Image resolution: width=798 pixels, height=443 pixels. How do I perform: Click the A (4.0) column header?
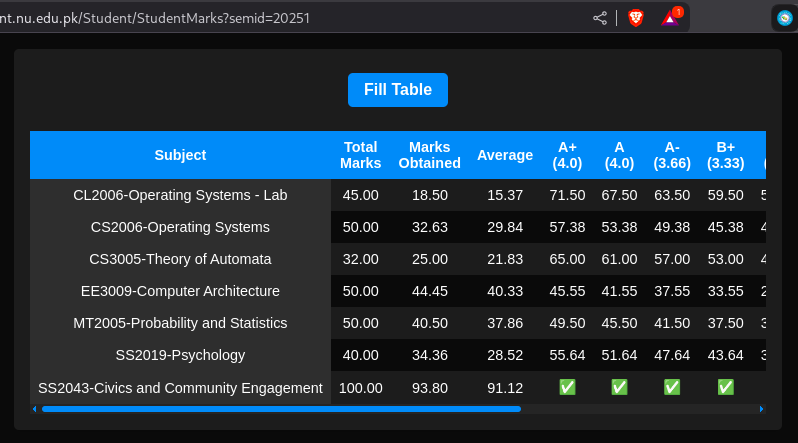(x=619, y=155)
